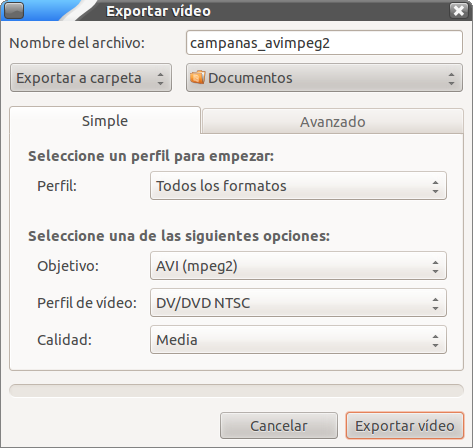Click the arrows on the Calidad combo box
This screenshot has height=448, width=473.
(x=435, y=340)
